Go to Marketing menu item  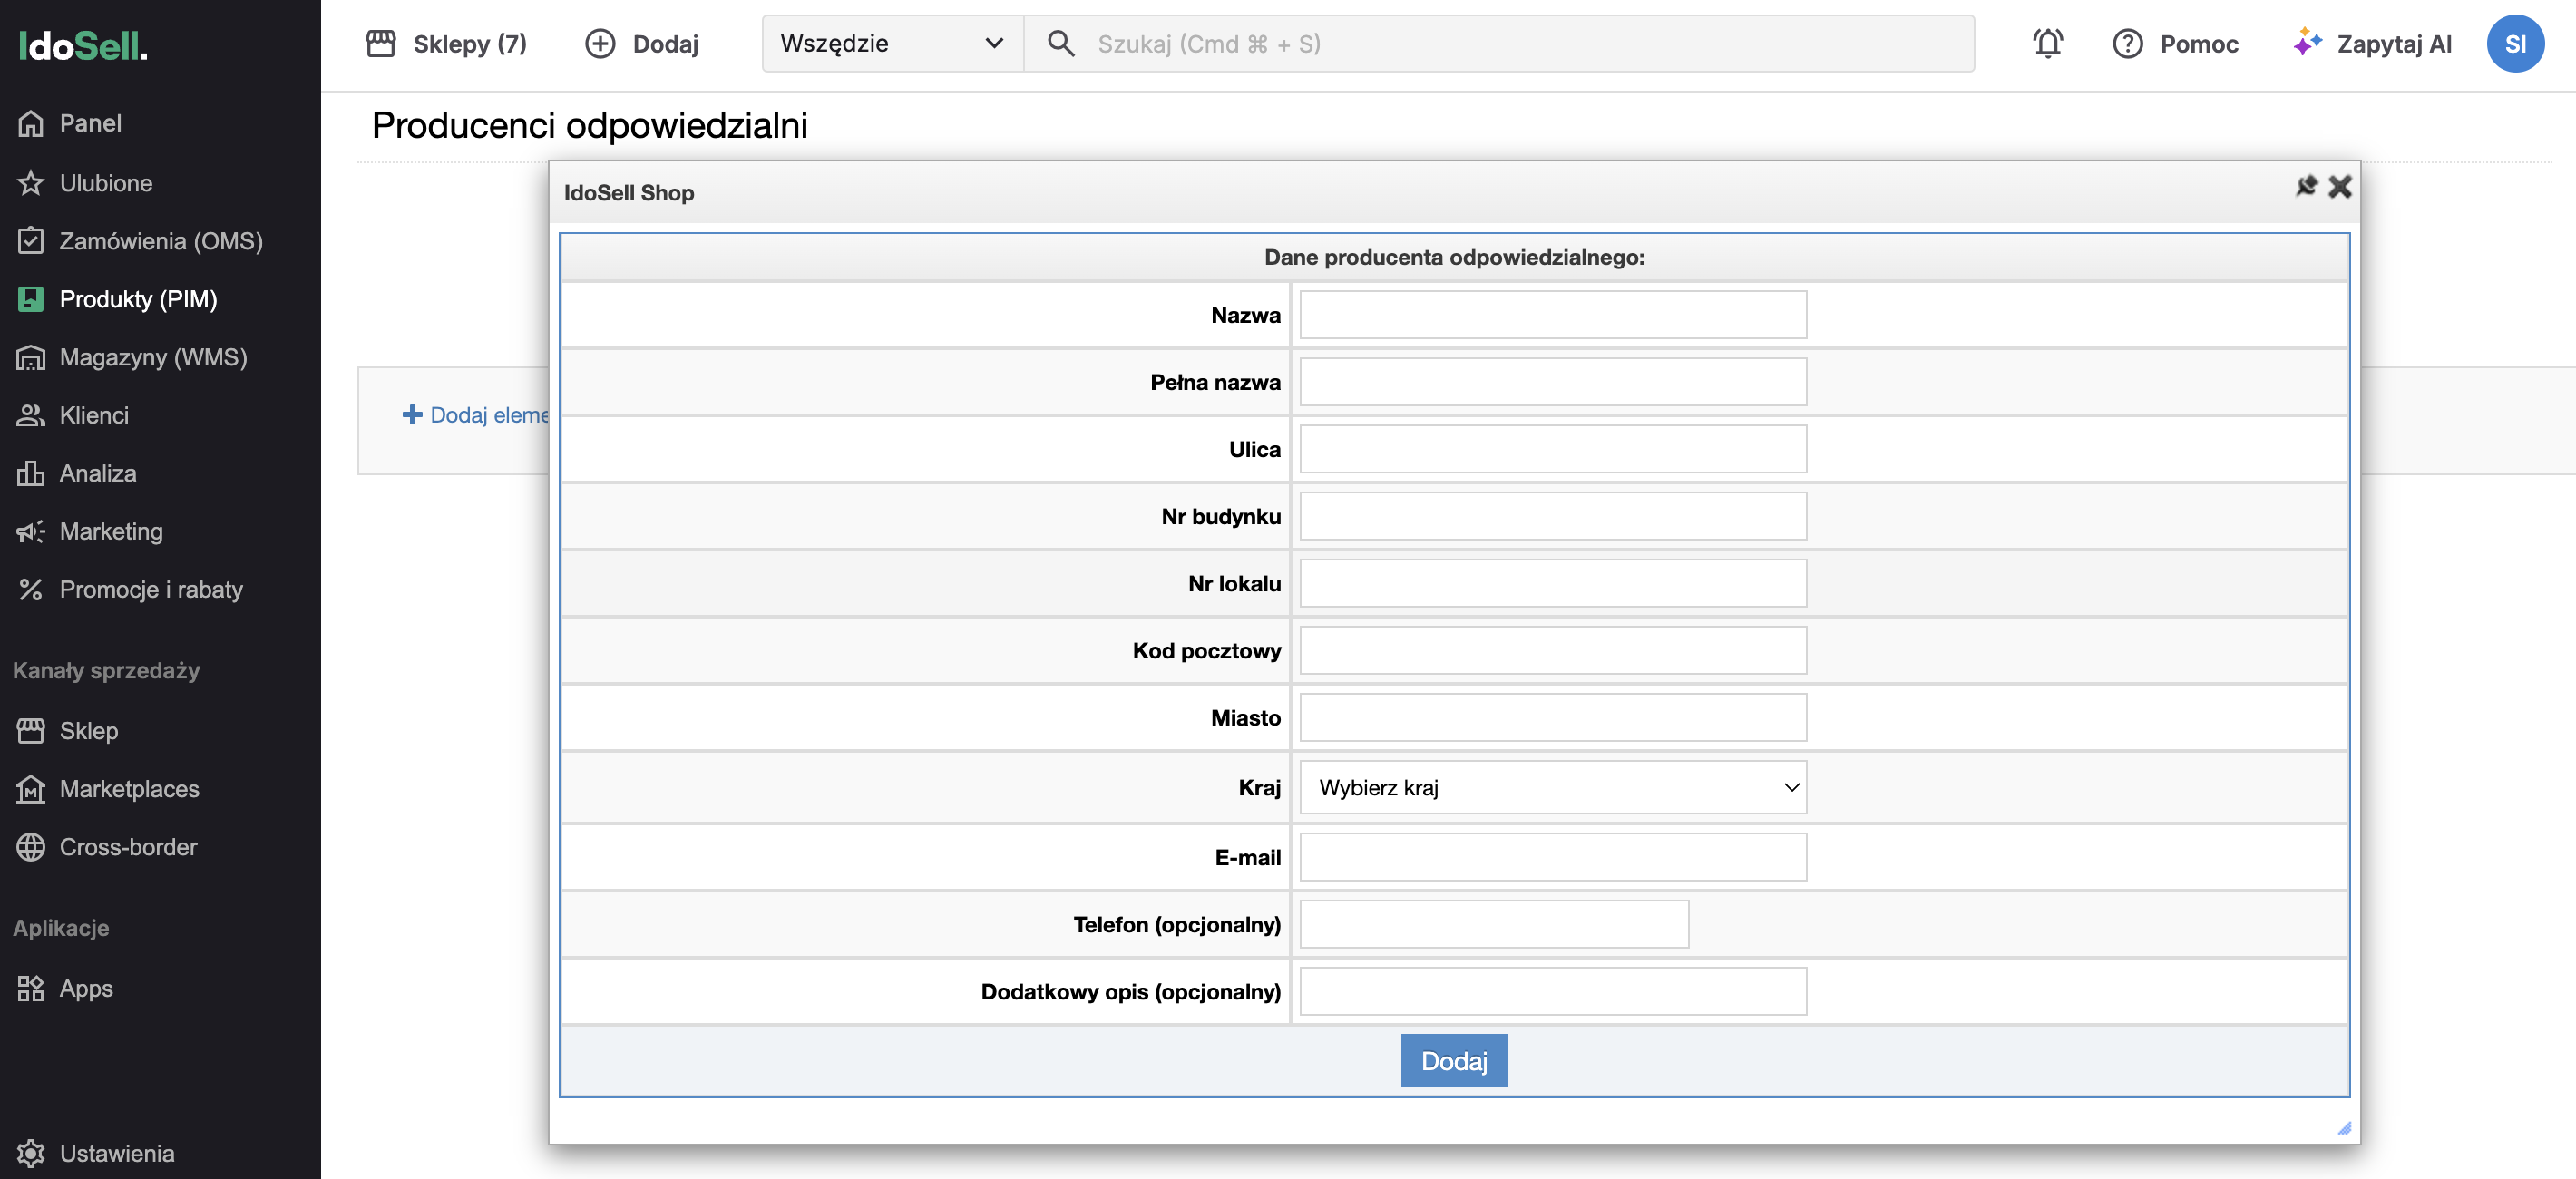tap(111, 531)
